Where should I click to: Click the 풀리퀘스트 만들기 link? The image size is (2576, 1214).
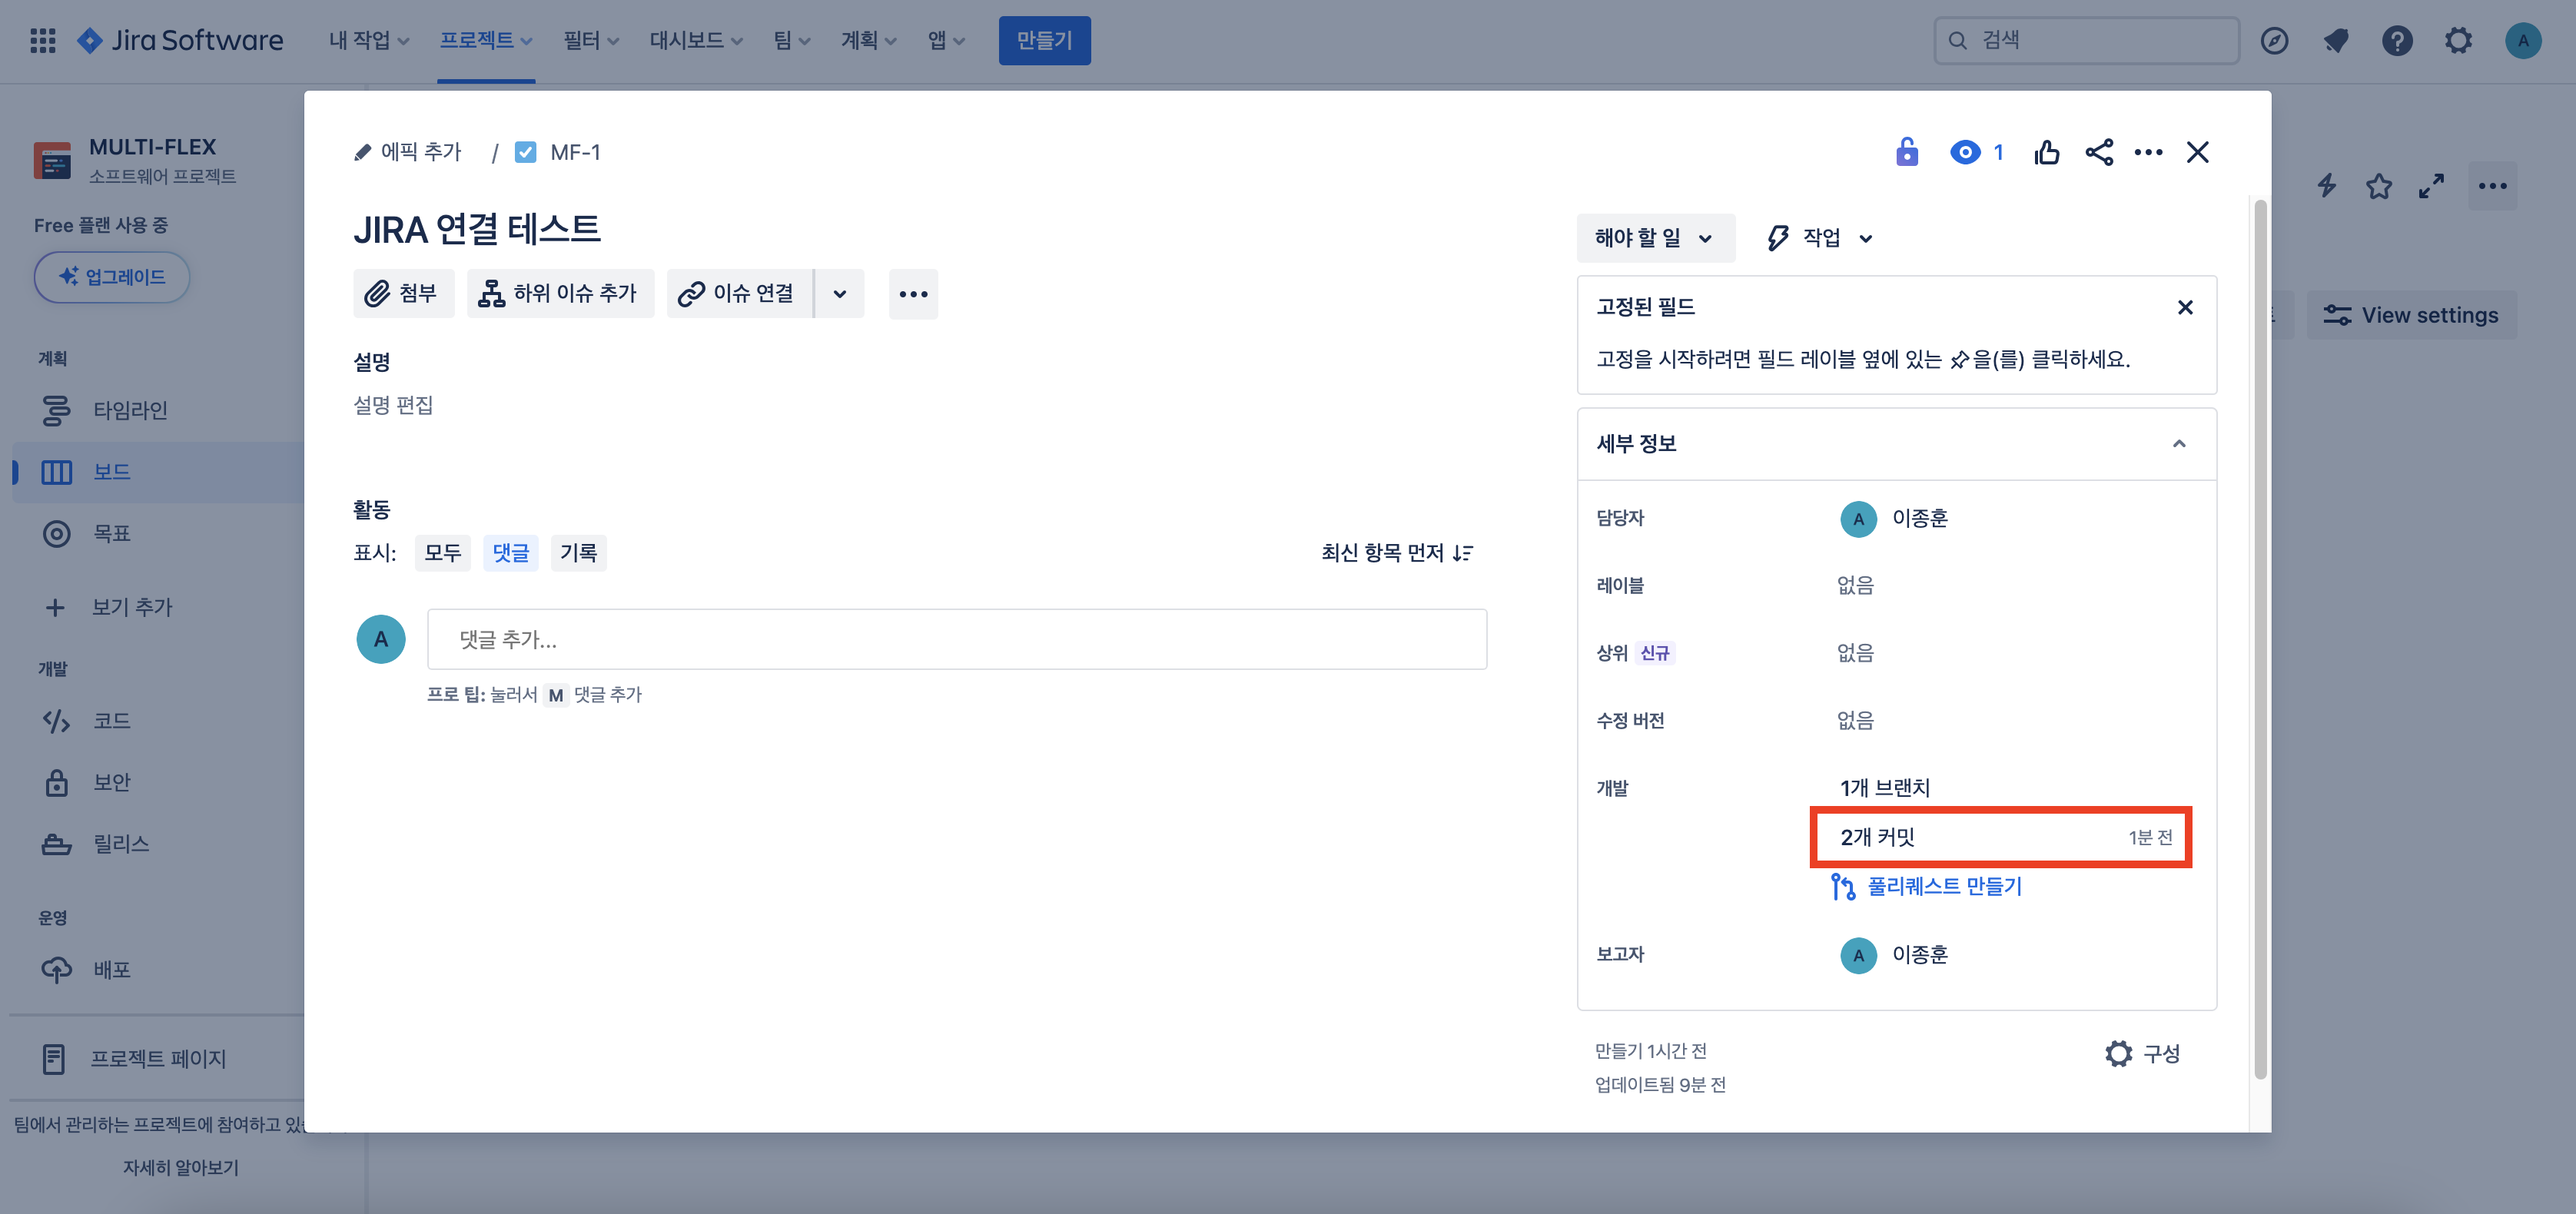[x=1926, y=887]
